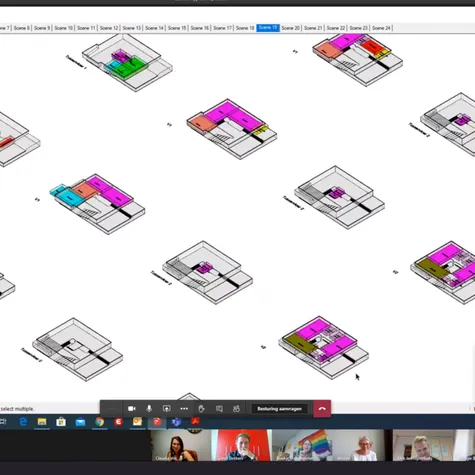Screen dimensions: 475x475
Task: Show the meeting chat panel
Action: [x=219, y=409]
